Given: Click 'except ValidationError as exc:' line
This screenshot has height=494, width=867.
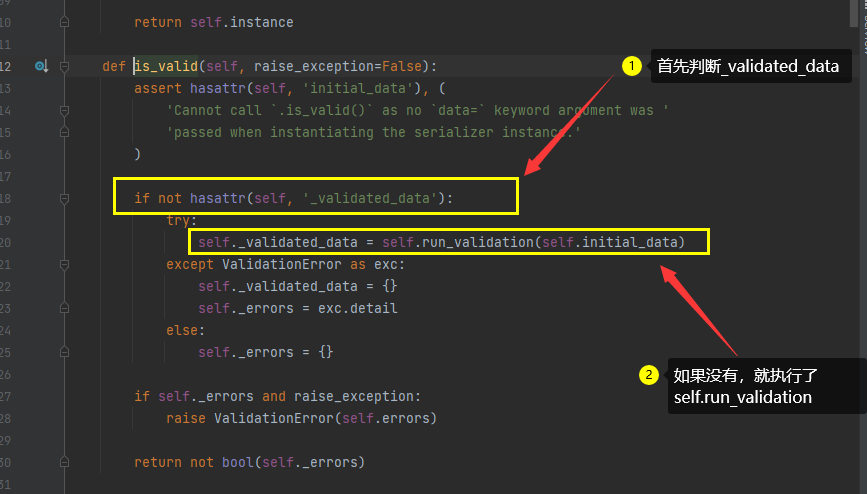Looking at the screenshot, I should [x=285, y=264].
